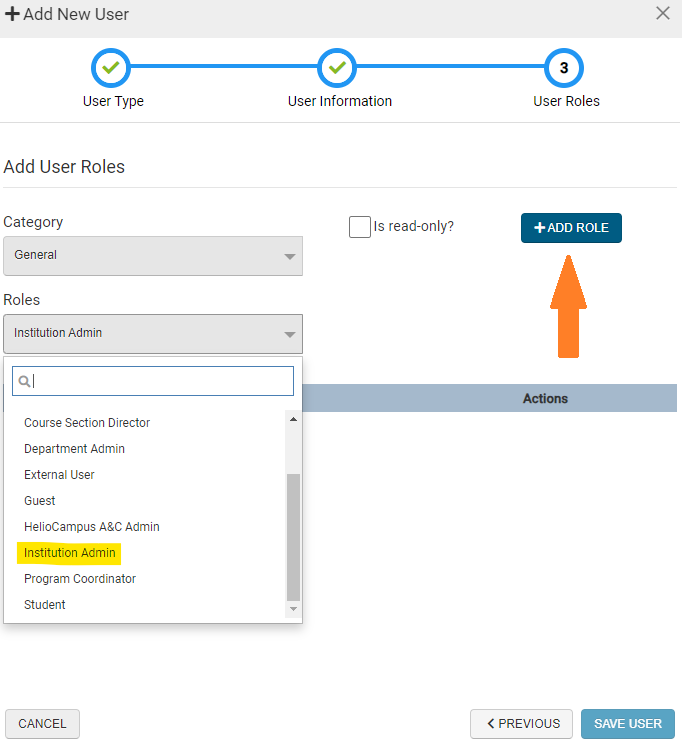Image resolution: width=682 pixels, height=742 pixels.
Task: Click the User Type step checkmark circle
Action: (x=111, y=68)
